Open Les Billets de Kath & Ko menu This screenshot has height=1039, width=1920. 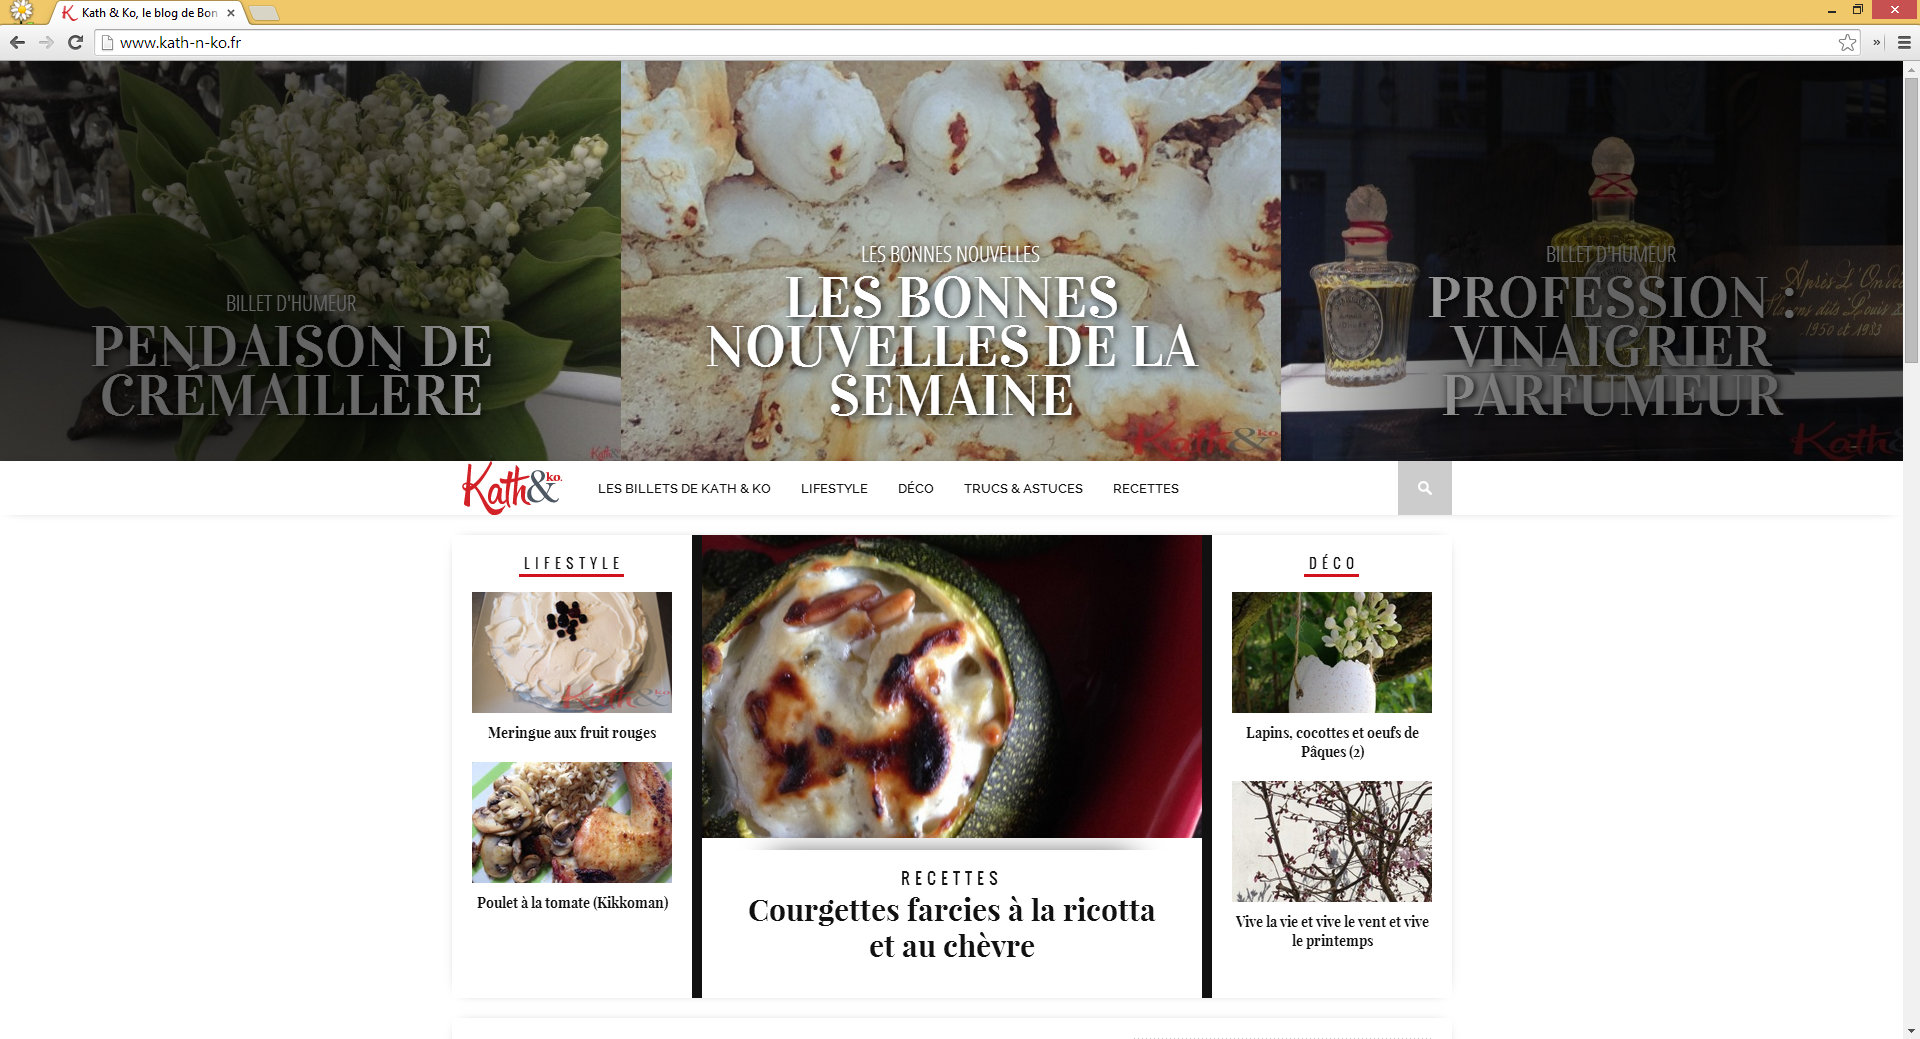[684, 488]
